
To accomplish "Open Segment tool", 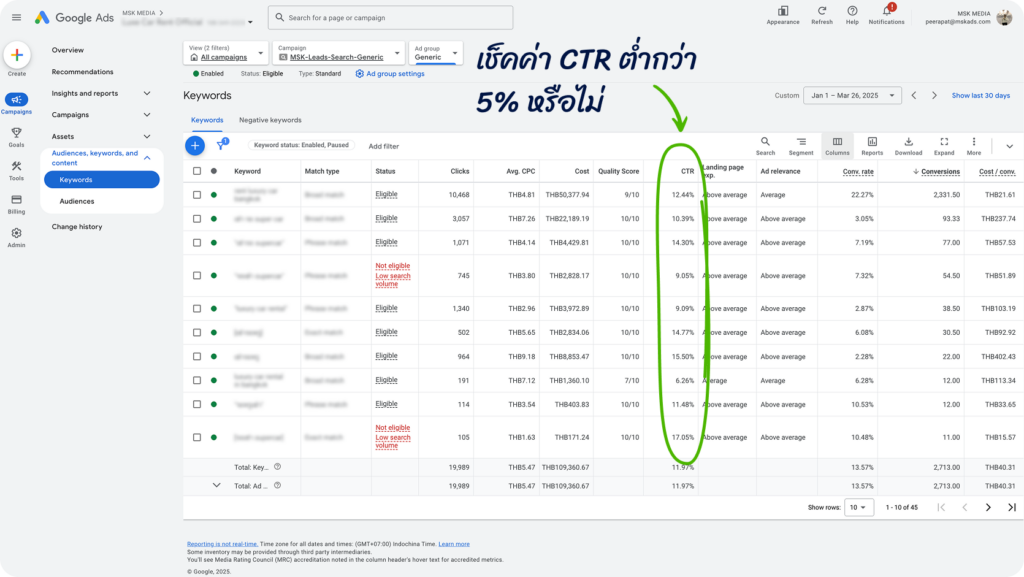I will (801, 146).
